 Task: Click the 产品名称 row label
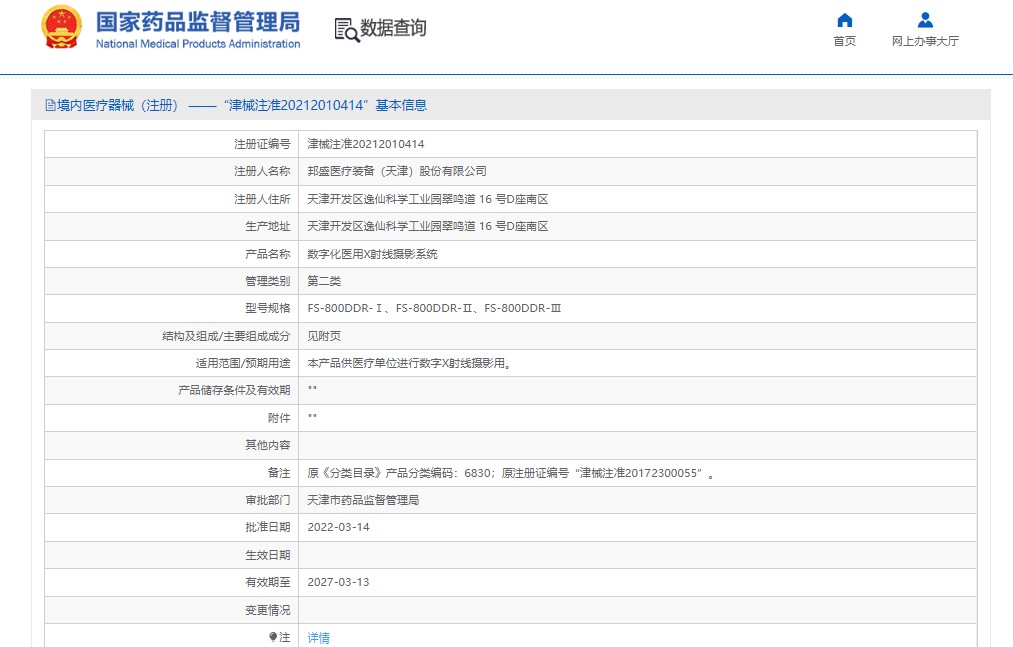[x=267, y=254]
